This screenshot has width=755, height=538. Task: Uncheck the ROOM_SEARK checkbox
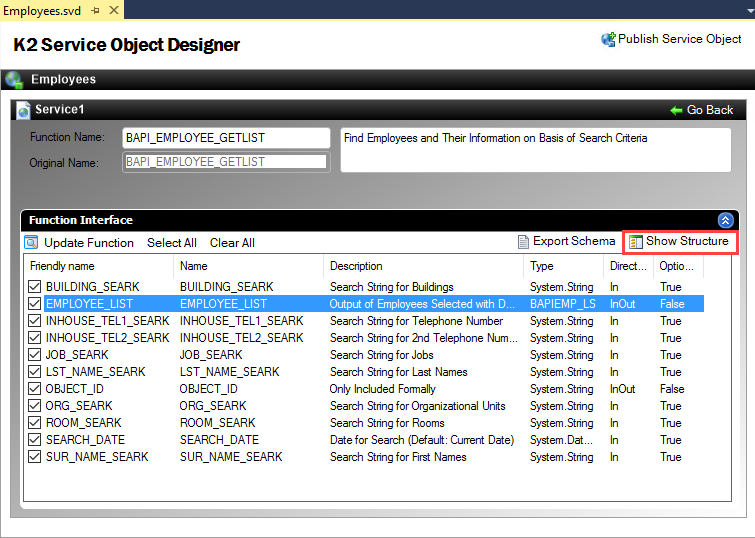34,423
